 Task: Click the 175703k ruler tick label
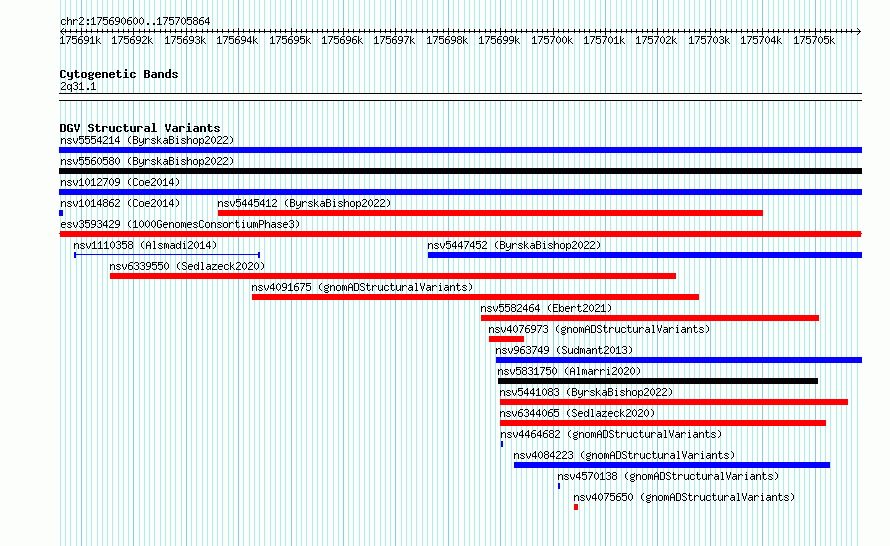point(709,40)
